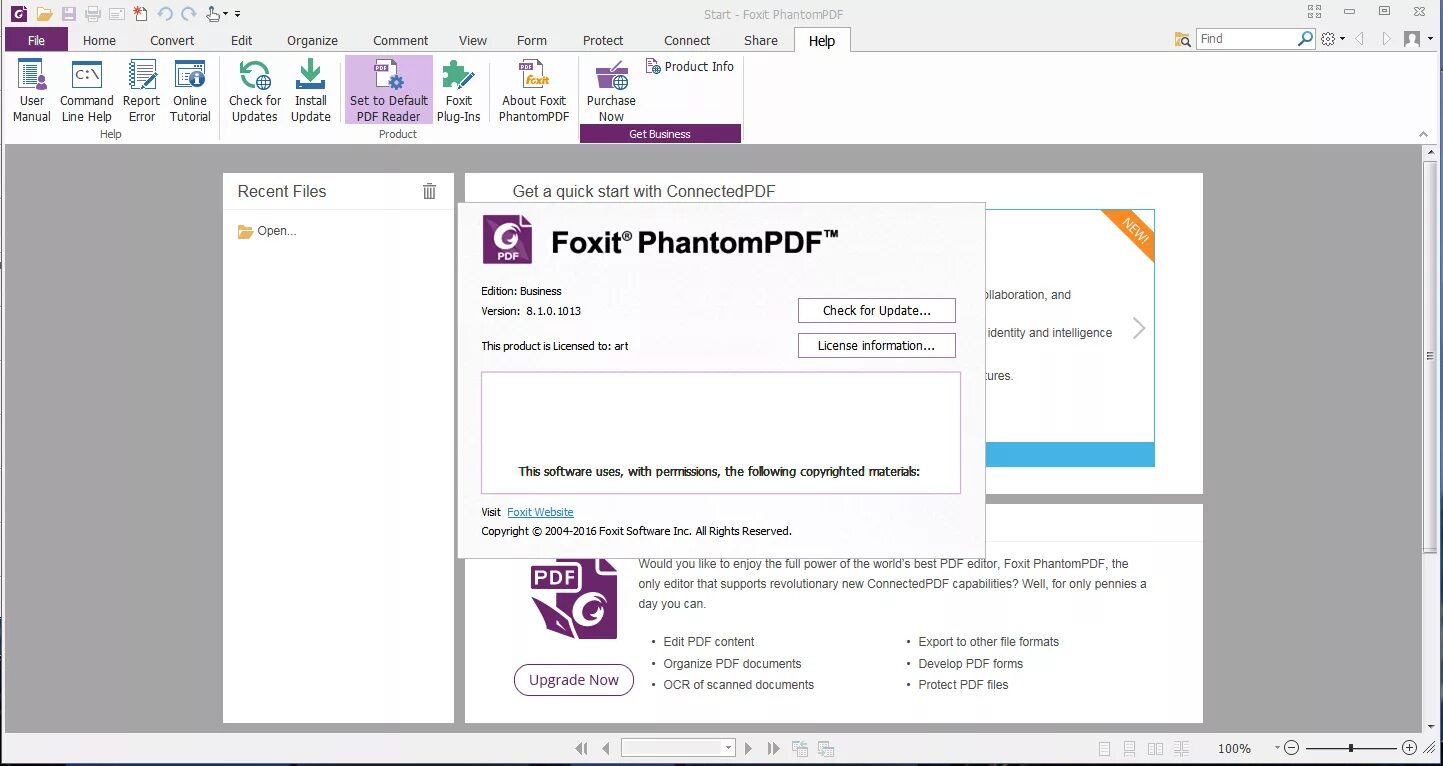Create new blank PDF from quick access toolbar

pyautogui.click(x=140, y=14)
